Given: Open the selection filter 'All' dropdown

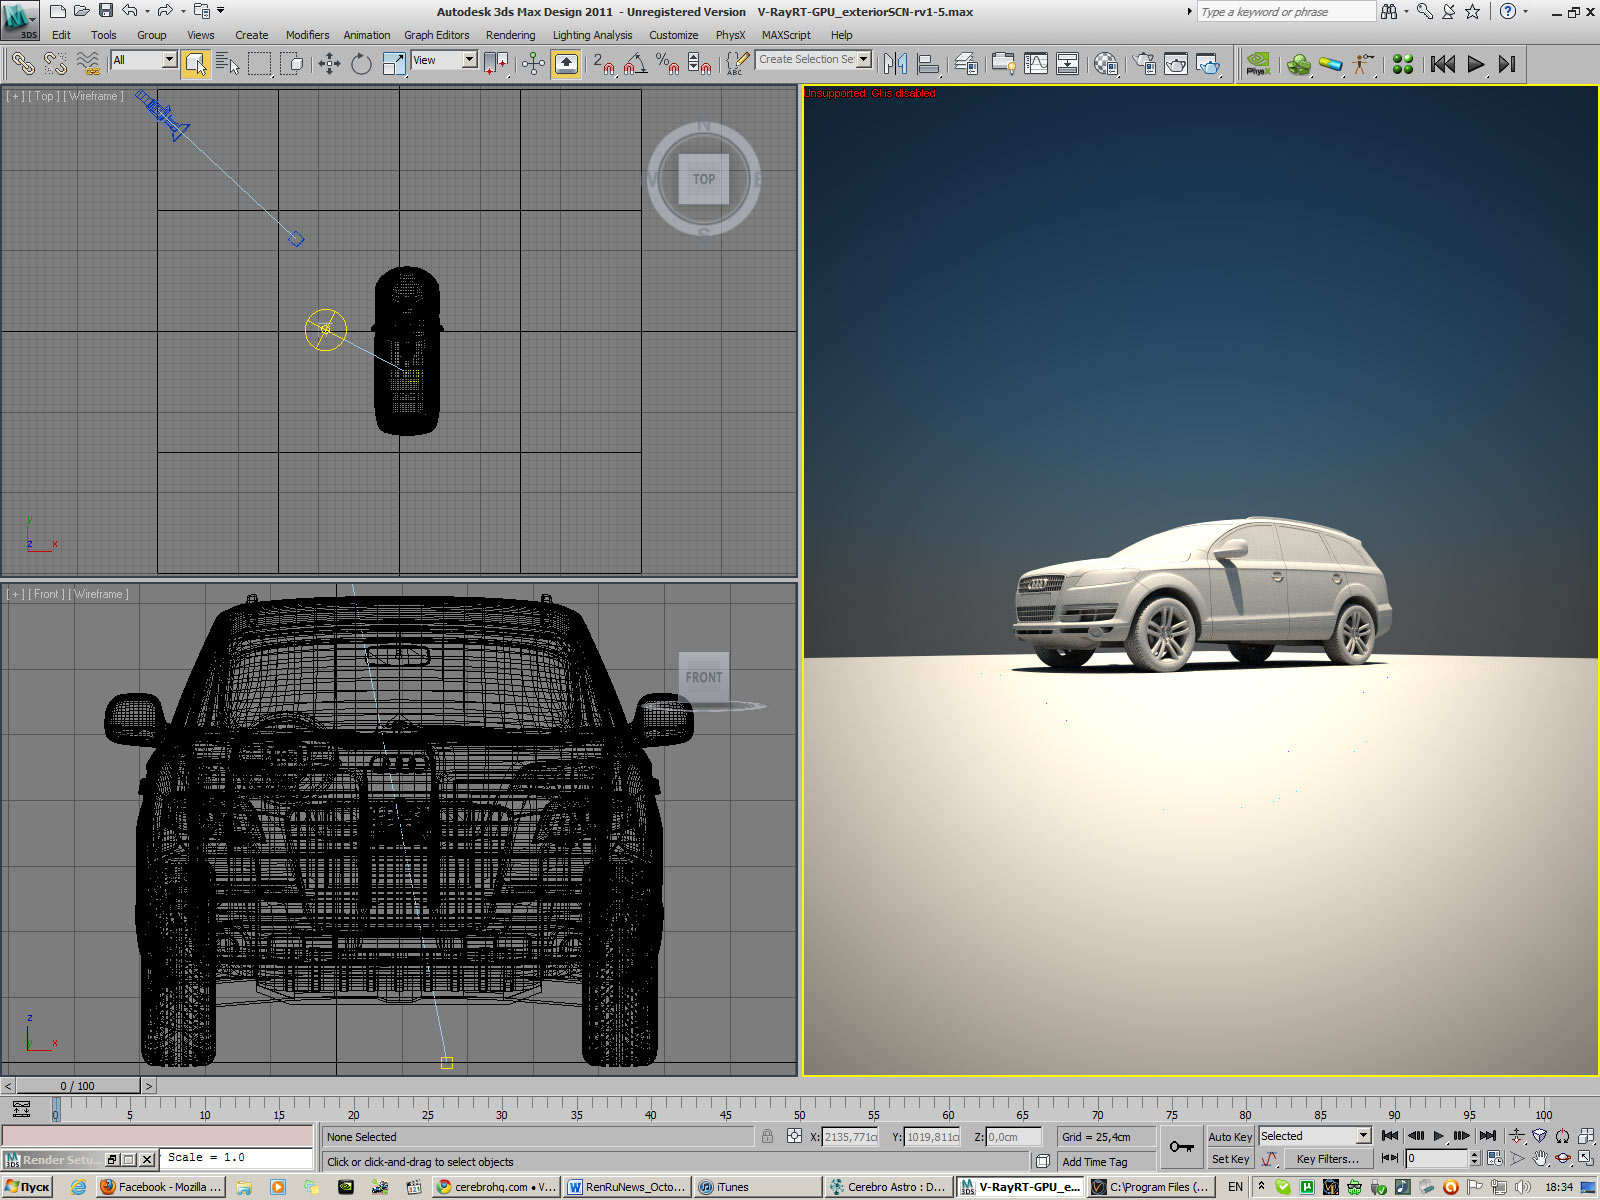Looking at the screenshot, I should 169,60.
